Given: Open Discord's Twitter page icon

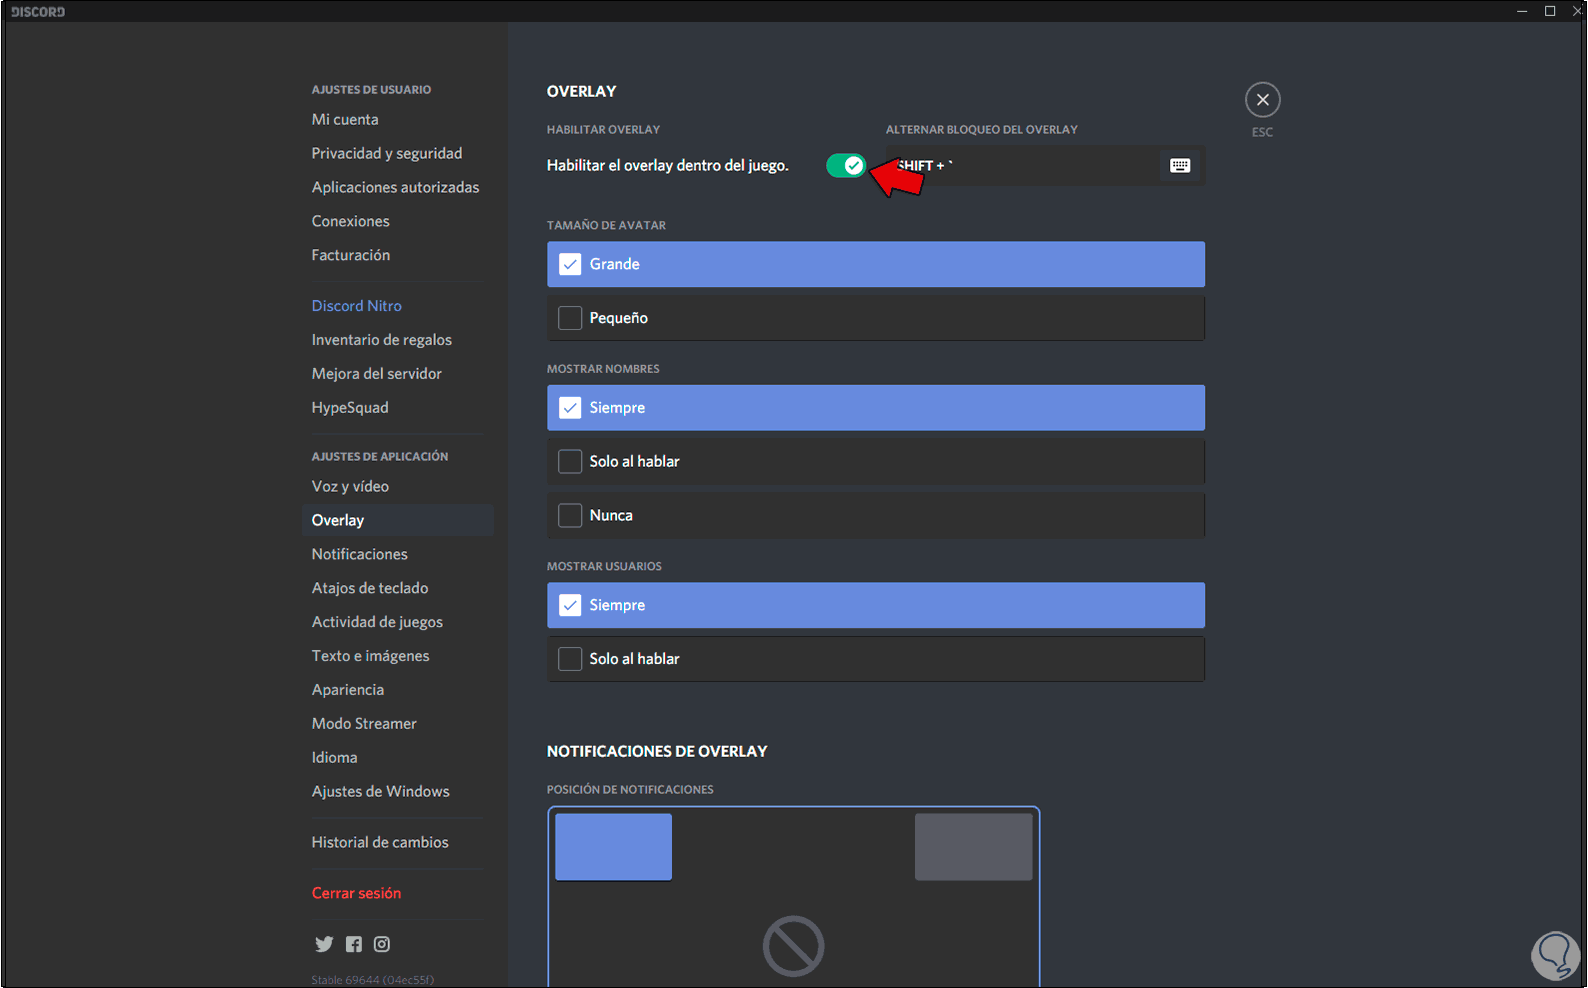Looking at the screenshot, I should [324, 944].
